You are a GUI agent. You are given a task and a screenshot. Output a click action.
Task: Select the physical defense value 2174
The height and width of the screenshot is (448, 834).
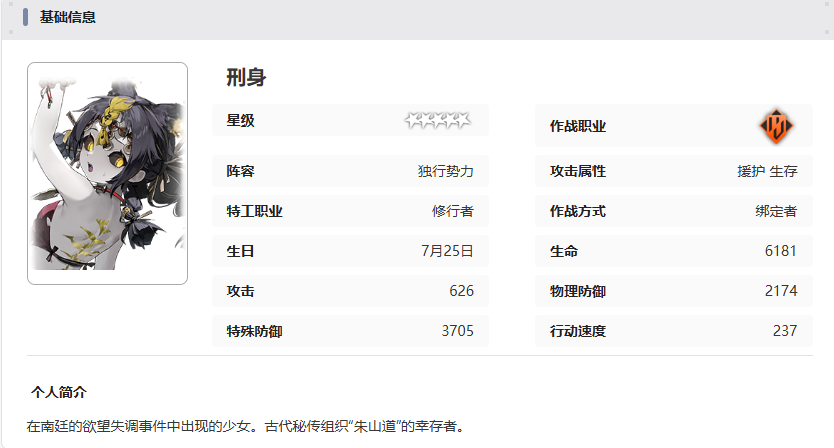[780, 291]
